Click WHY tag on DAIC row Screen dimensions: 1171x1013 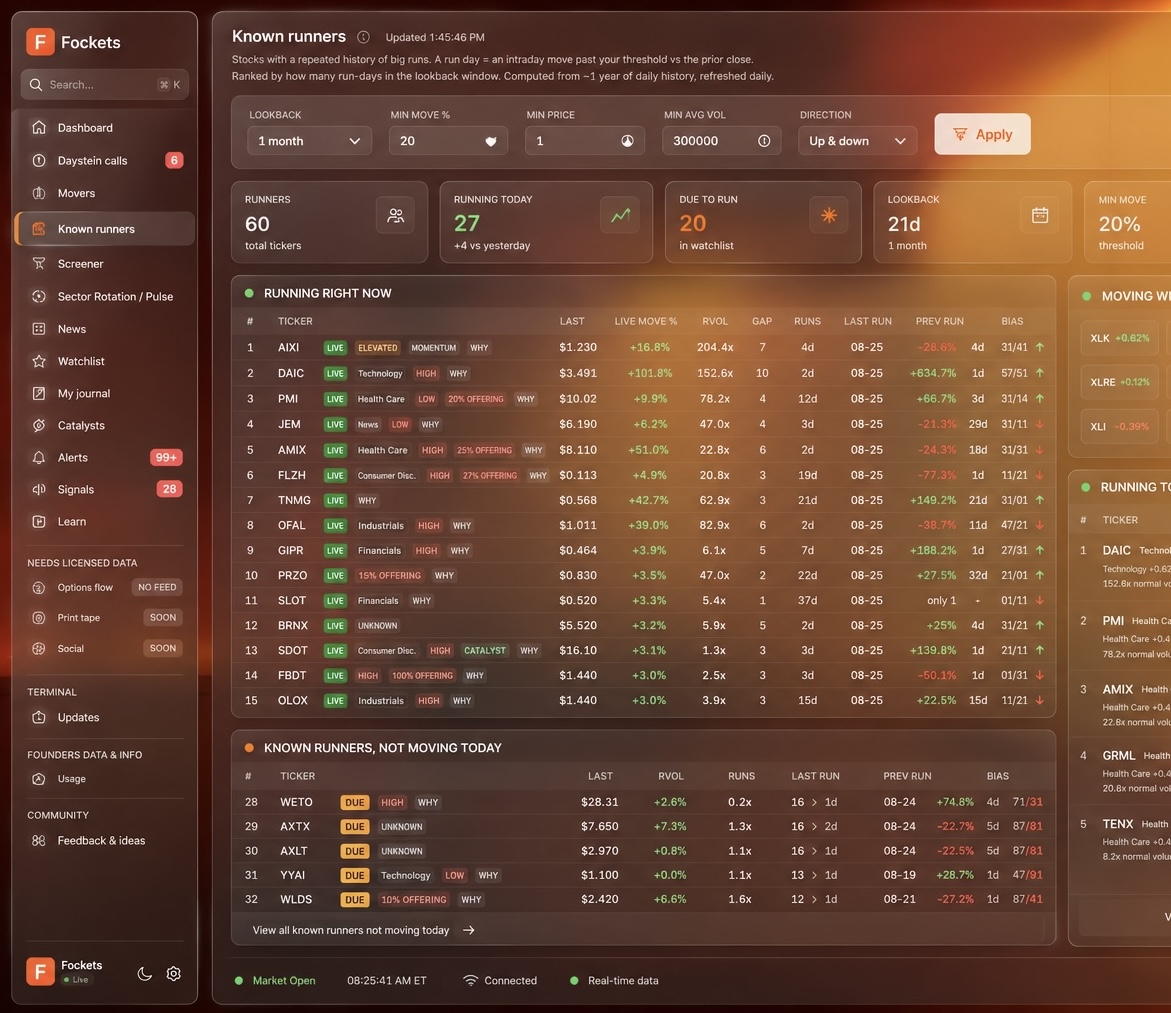click(x=458, y=374)
